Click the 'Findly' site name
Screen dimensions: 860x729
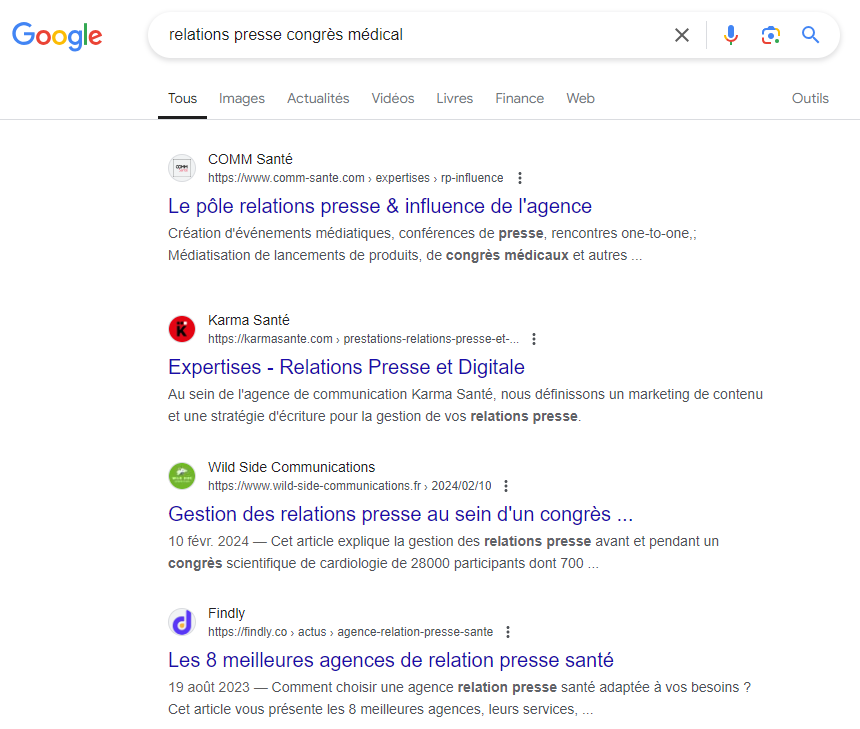(x=226, y=613)
